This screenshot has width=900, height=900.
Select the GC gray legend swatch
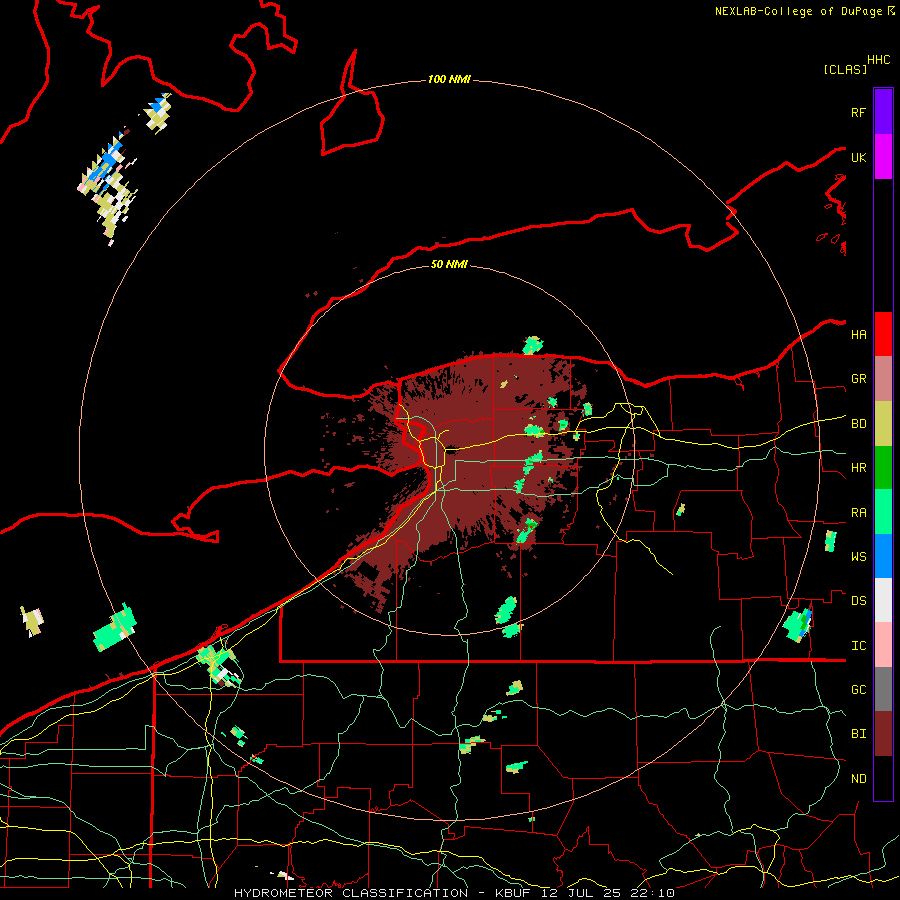[x=883, y=689]
